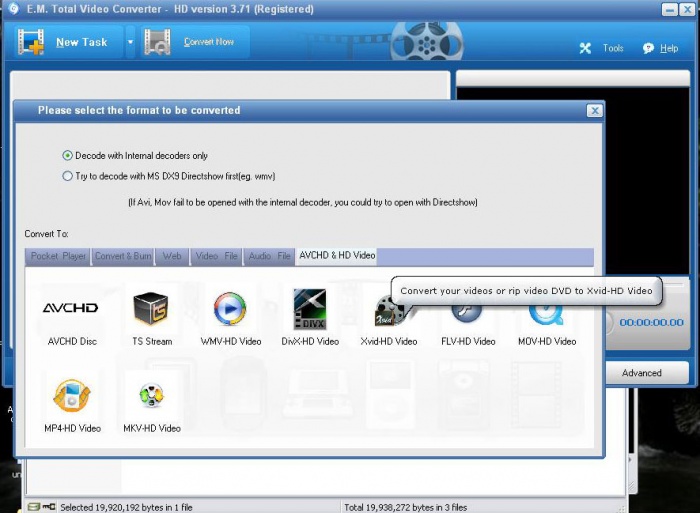Click the app logo in the title bar
Viewport: 700px width, 513px height.
14,8
